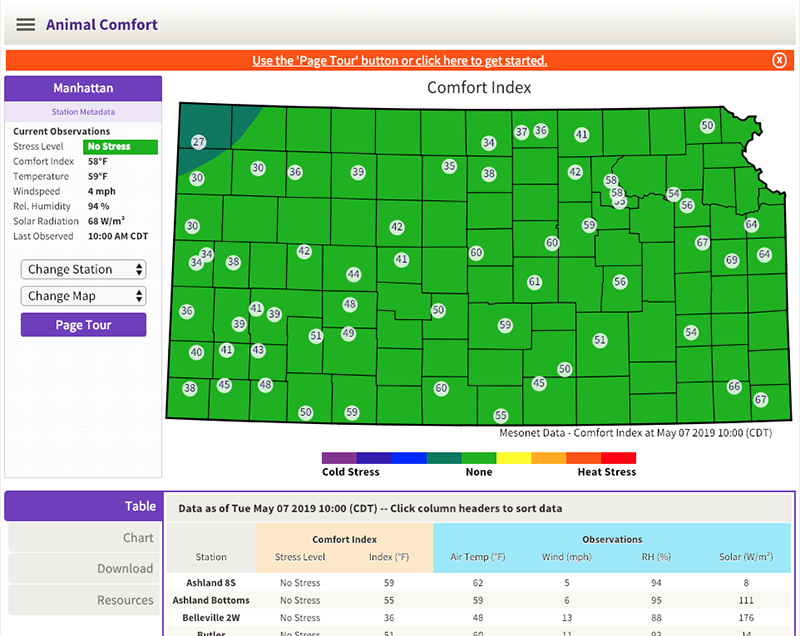Select the highlighted Manhattan station marker
Image resolution: width=800 pixels, height=636 pixels.
click(609, 180)
